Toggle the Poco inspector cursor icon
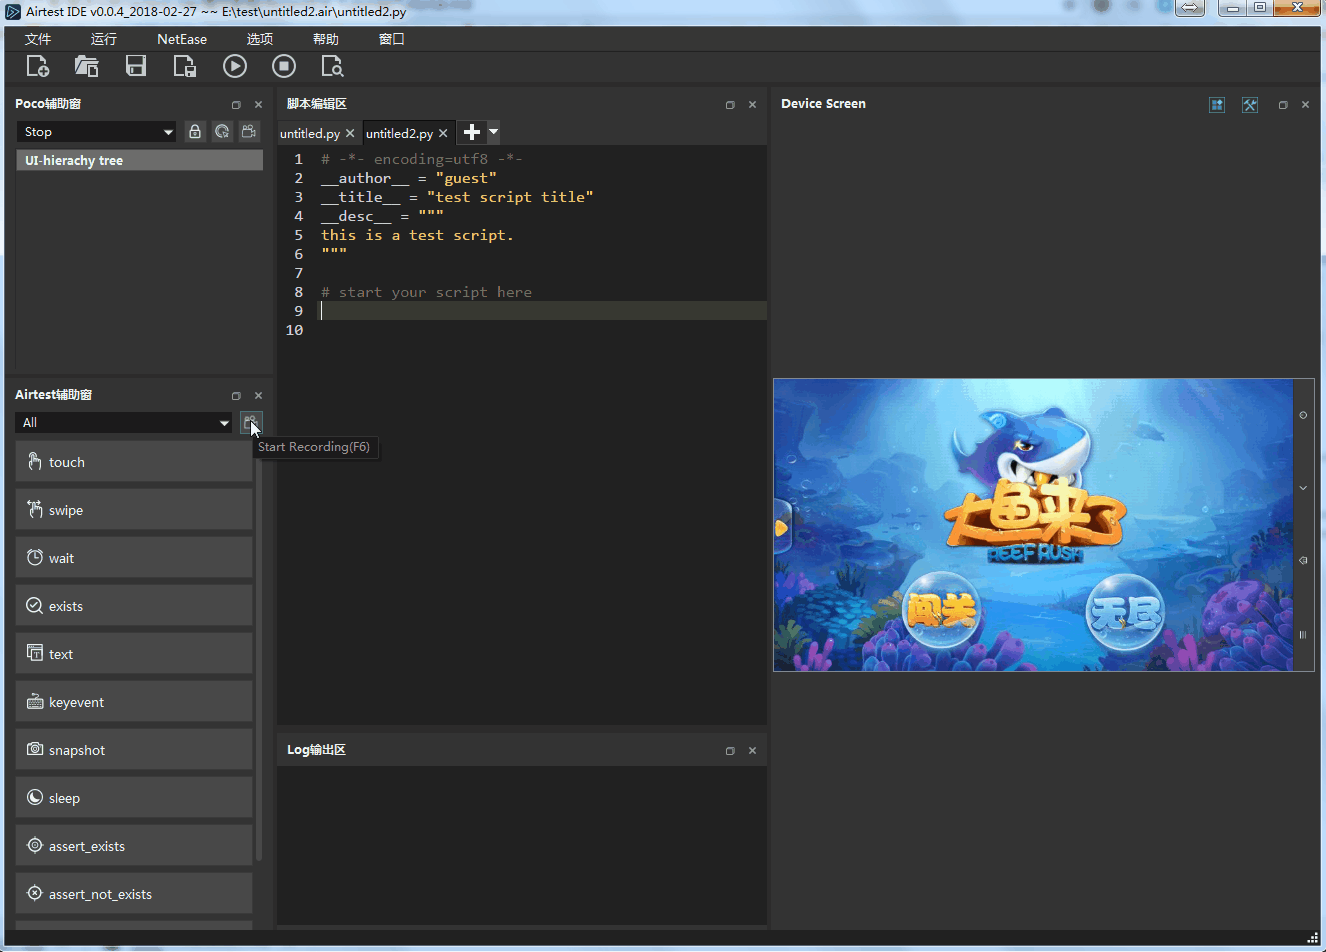1326x952 pixels. (222, 131)
